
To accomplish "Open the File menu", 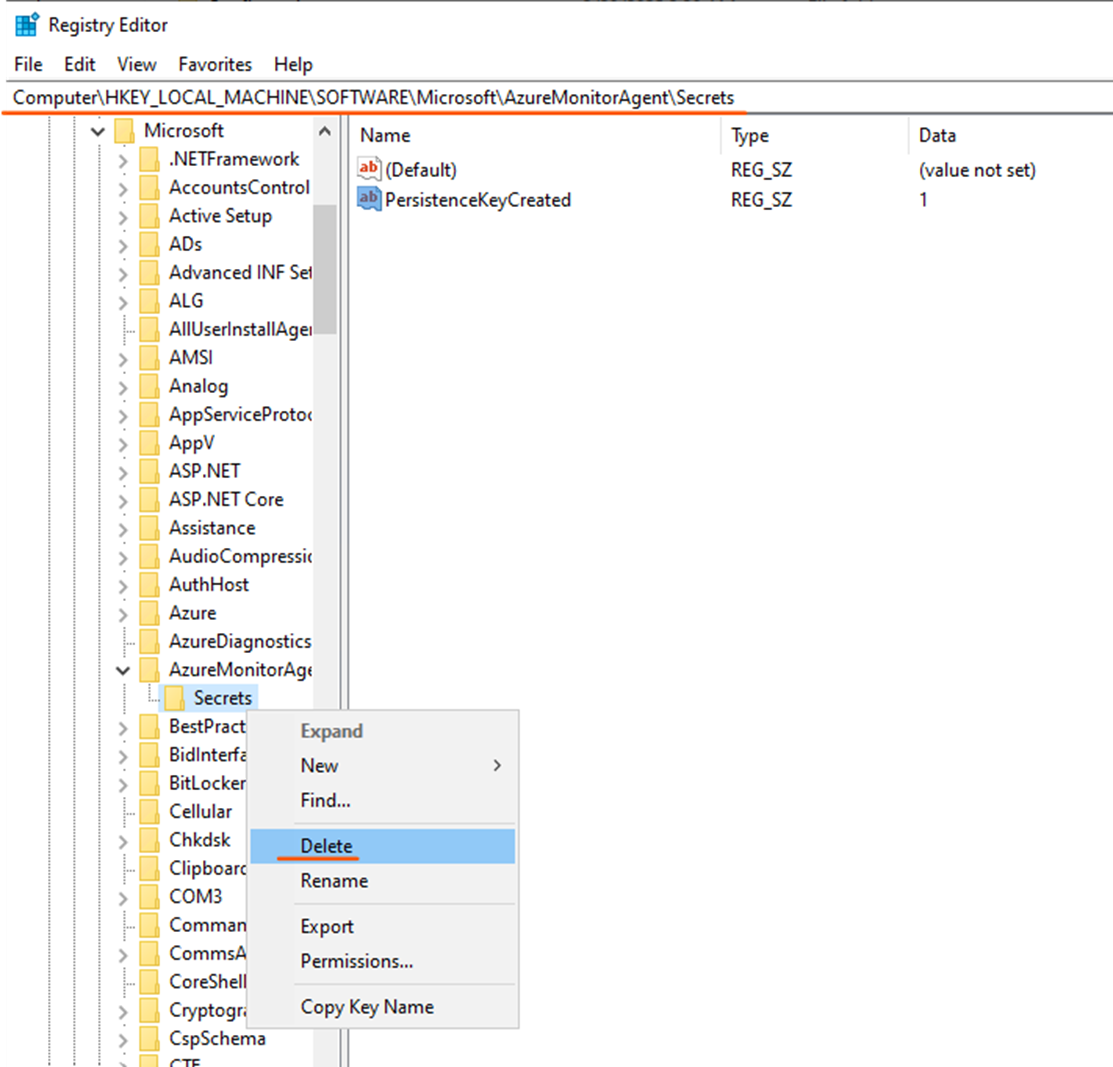I will click(28, 65).
